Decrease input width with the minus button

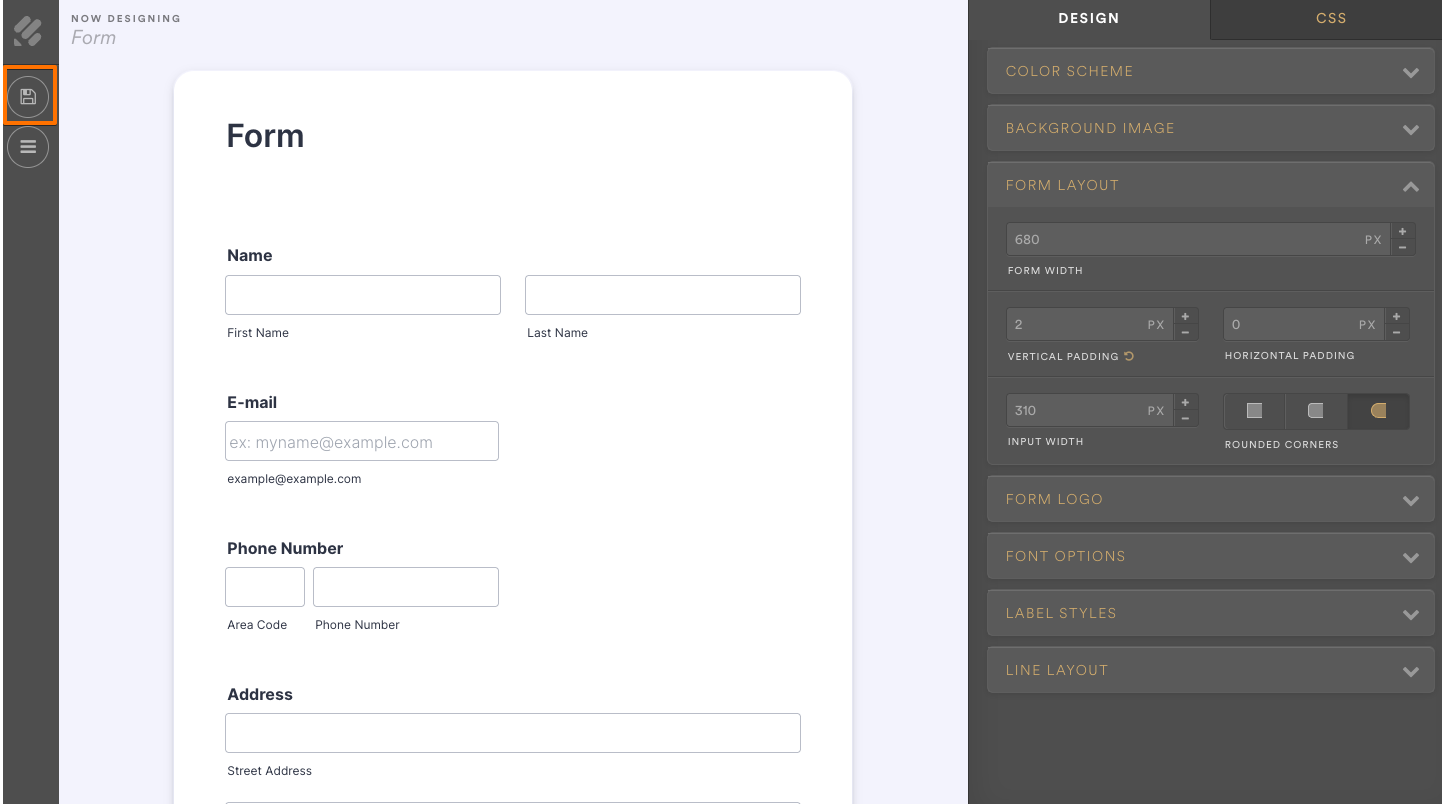[x=1185, y=418]
